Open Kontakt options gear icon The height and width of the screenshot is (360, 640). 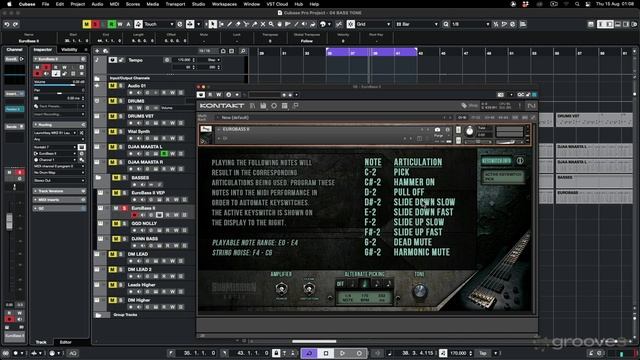274,106
